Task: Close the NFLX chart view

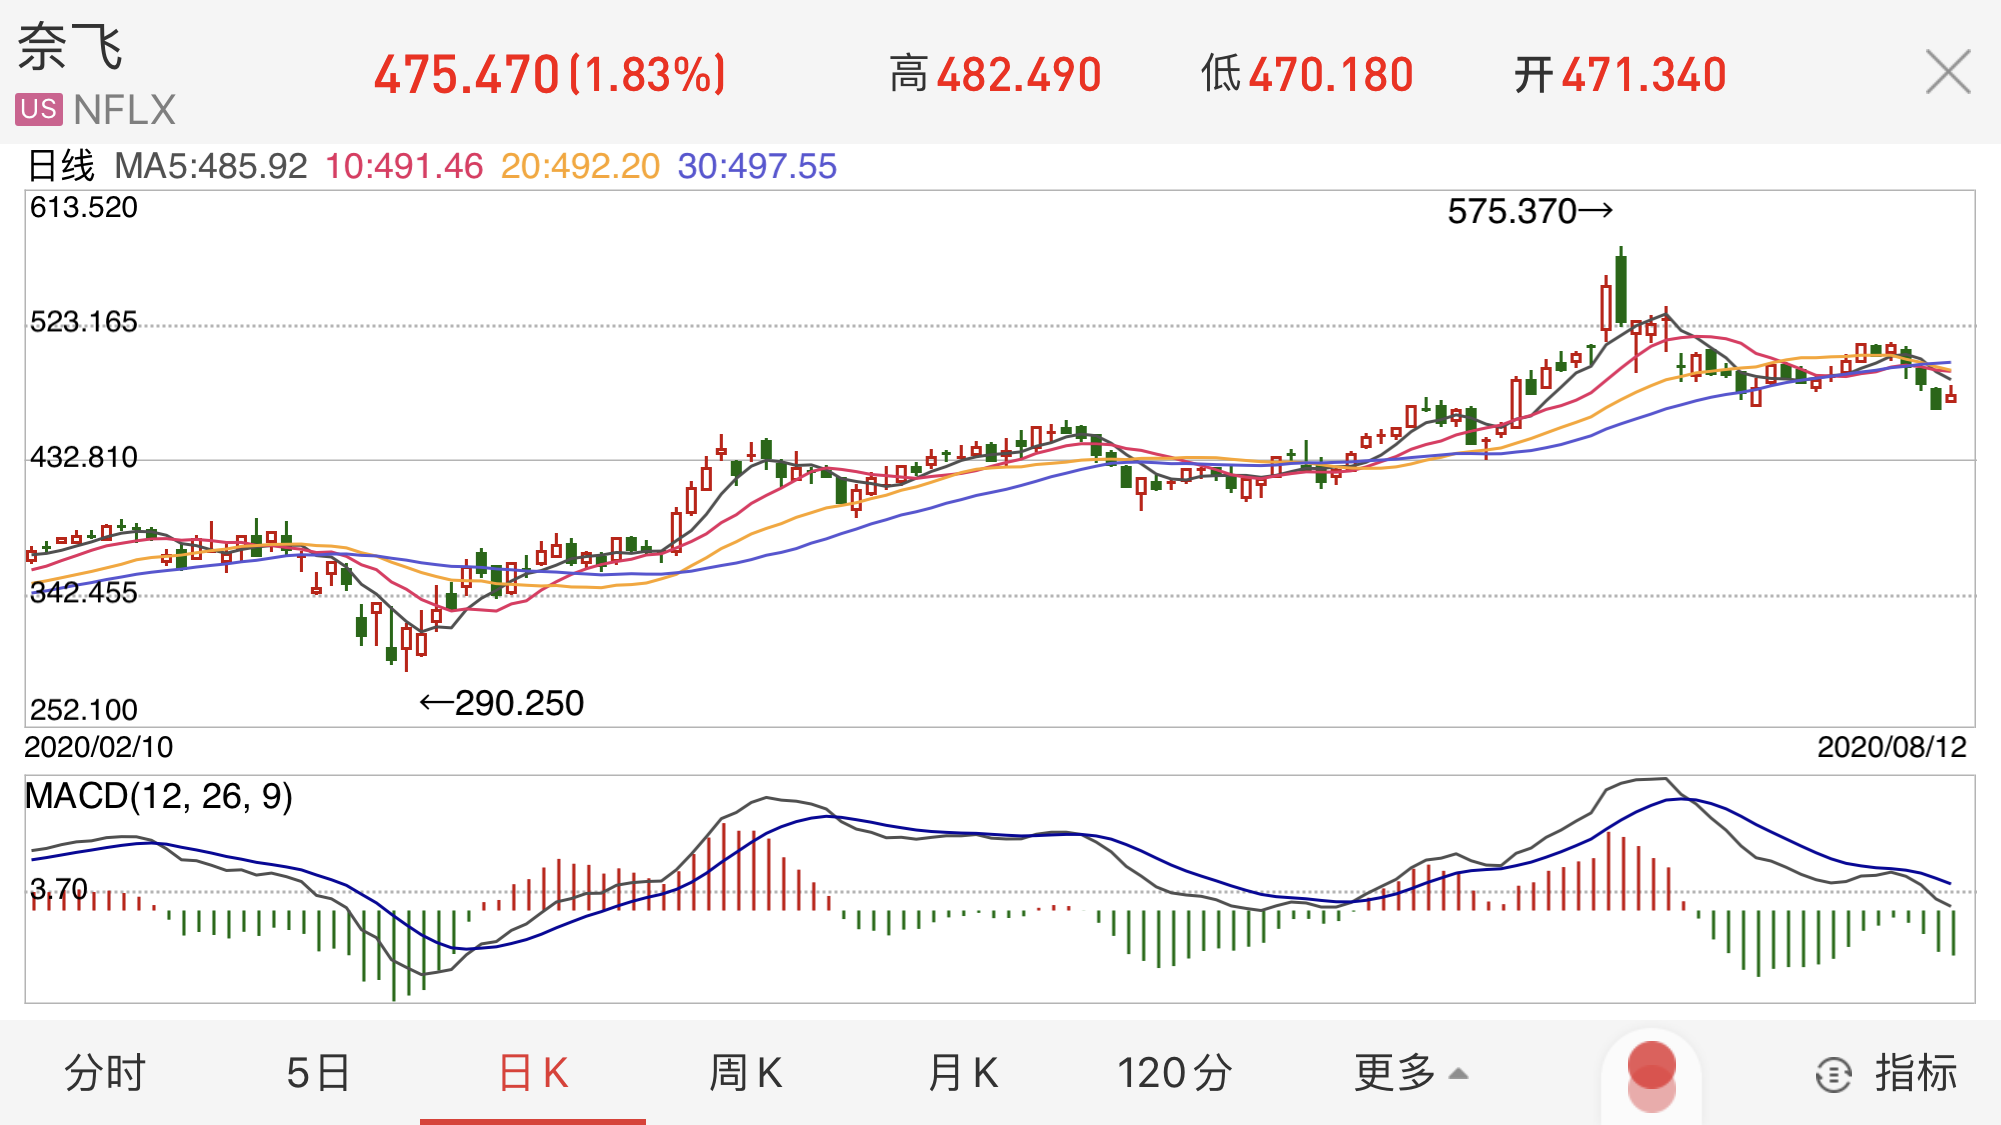Action: click(1947, 72)
